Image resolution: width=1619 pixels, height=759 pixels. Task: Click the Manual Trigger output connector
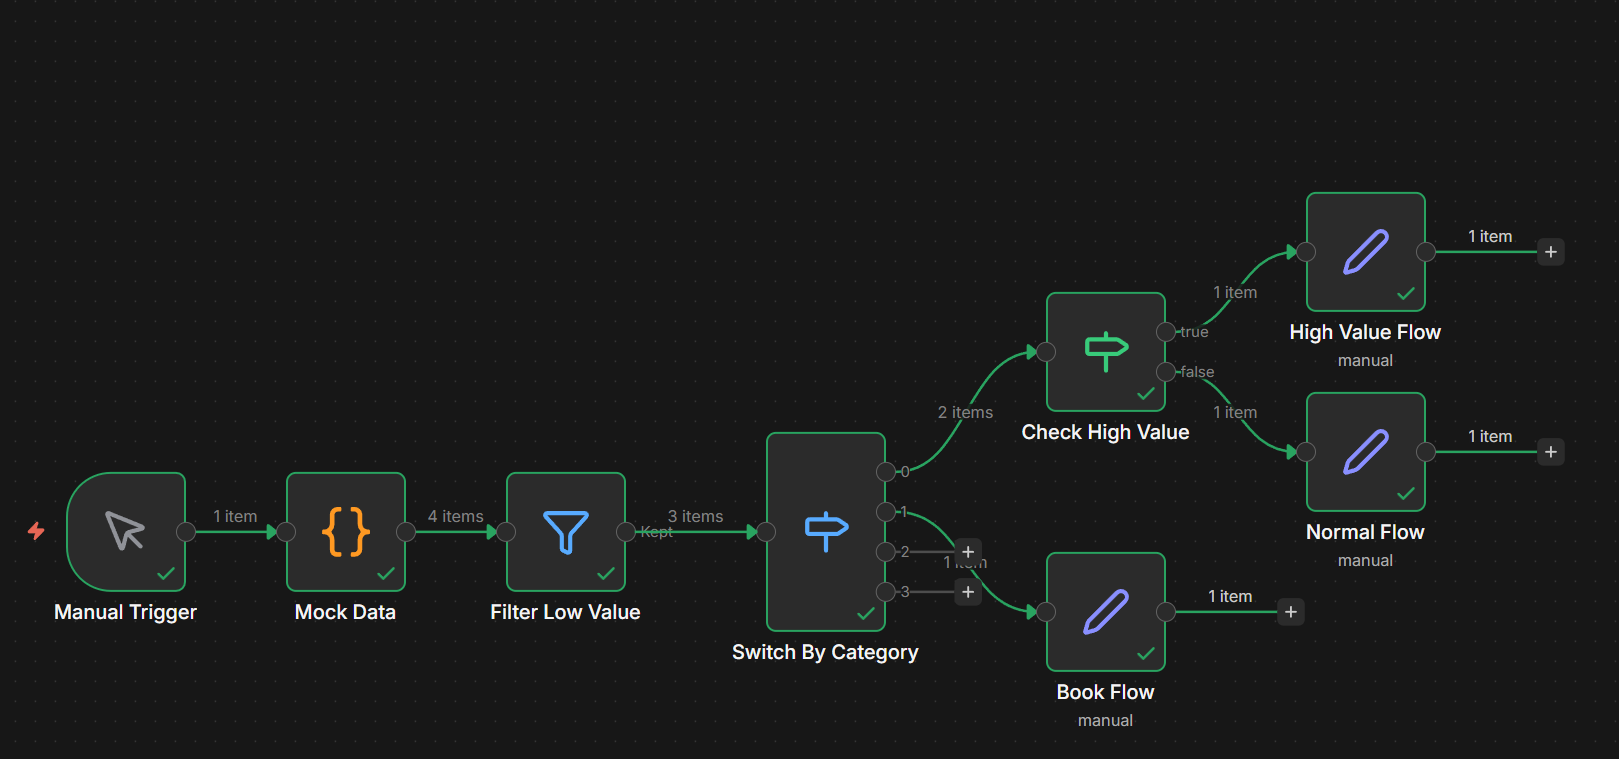click(186, 532)
